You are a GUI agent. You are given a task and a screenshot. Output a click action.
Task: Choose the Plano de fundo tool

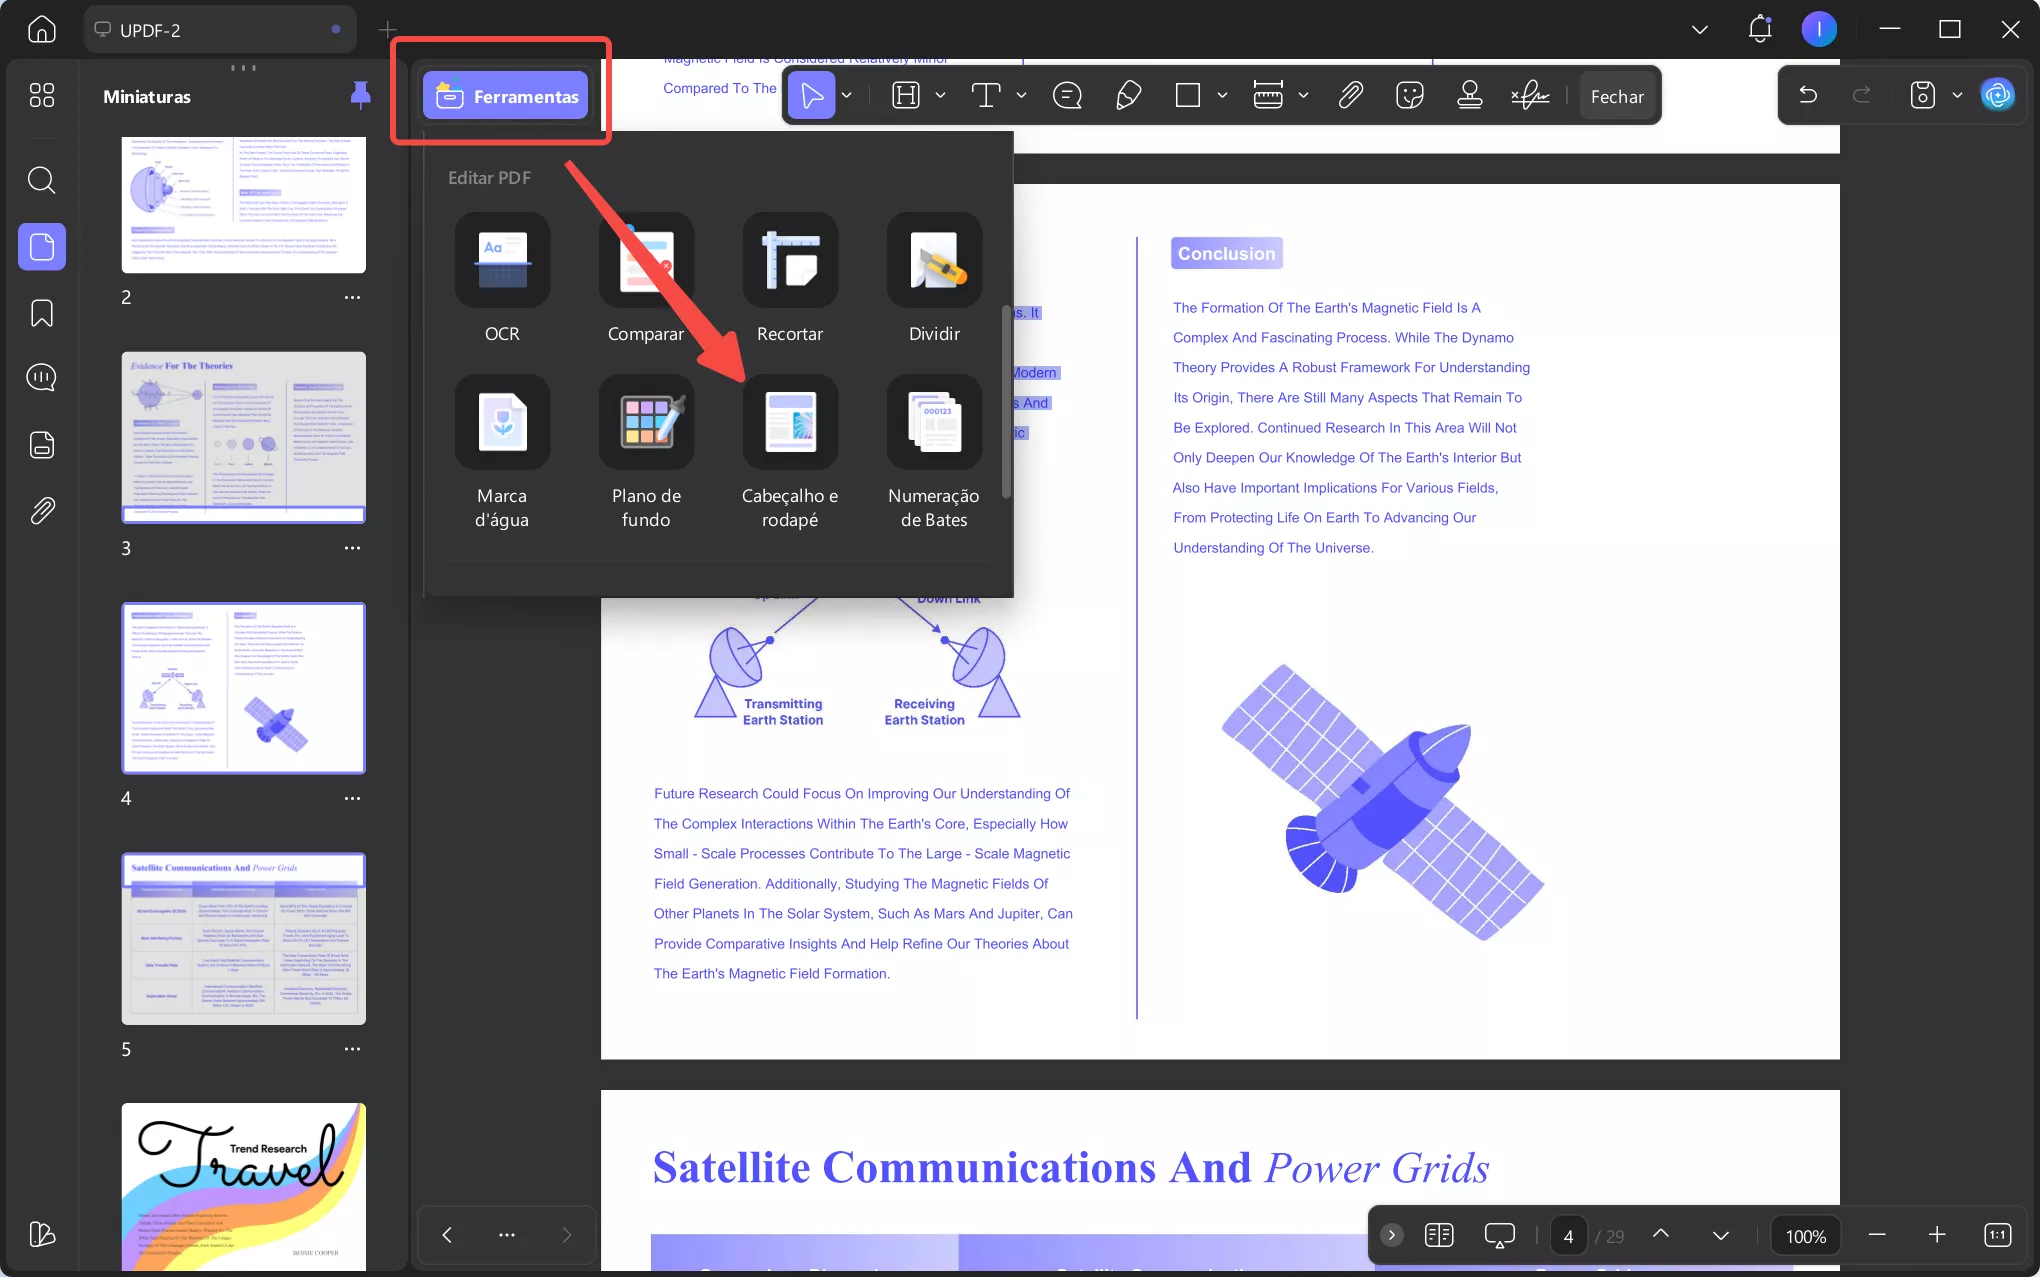[x=646, y=422]
